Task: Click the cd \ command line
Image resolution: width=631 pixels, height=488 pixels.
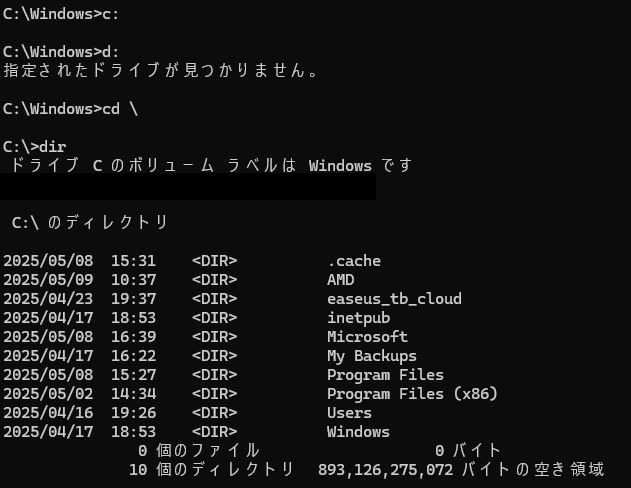Action: 70,109
